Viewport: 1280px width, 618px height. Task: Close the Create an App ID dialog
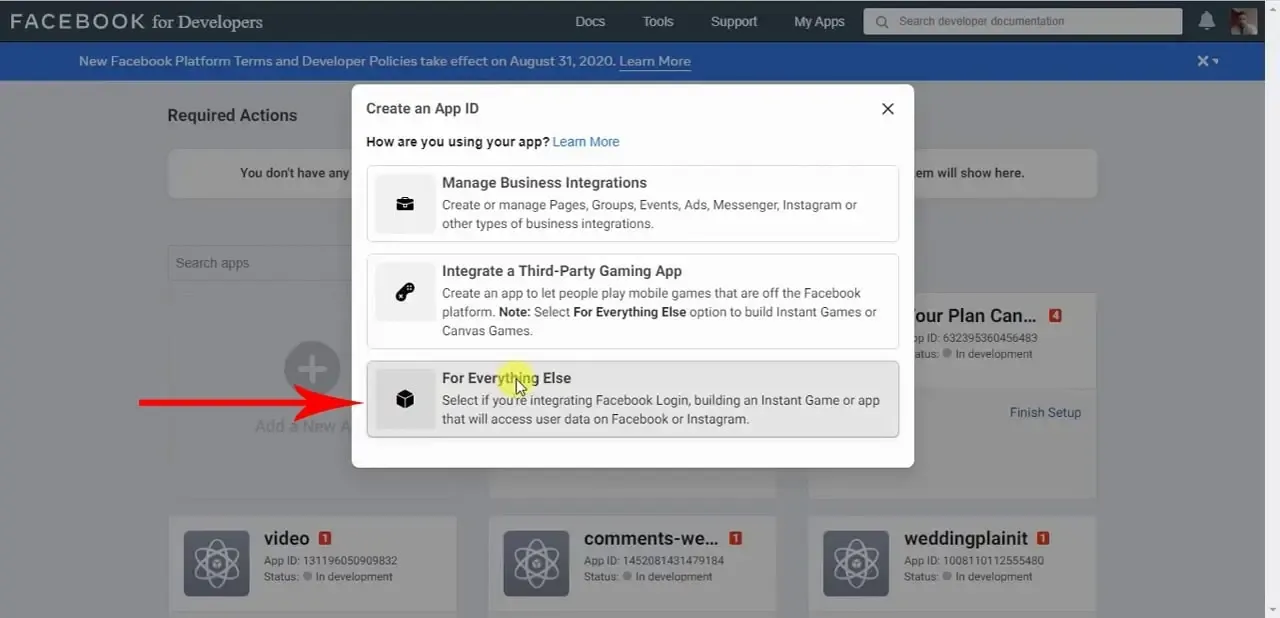coord(887,109)
